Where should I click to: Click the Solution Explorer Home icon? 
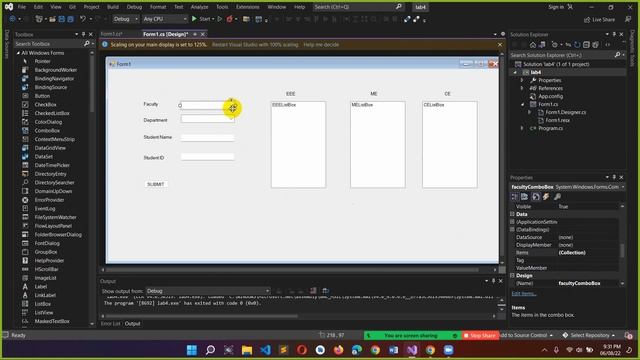coord(533,44)
